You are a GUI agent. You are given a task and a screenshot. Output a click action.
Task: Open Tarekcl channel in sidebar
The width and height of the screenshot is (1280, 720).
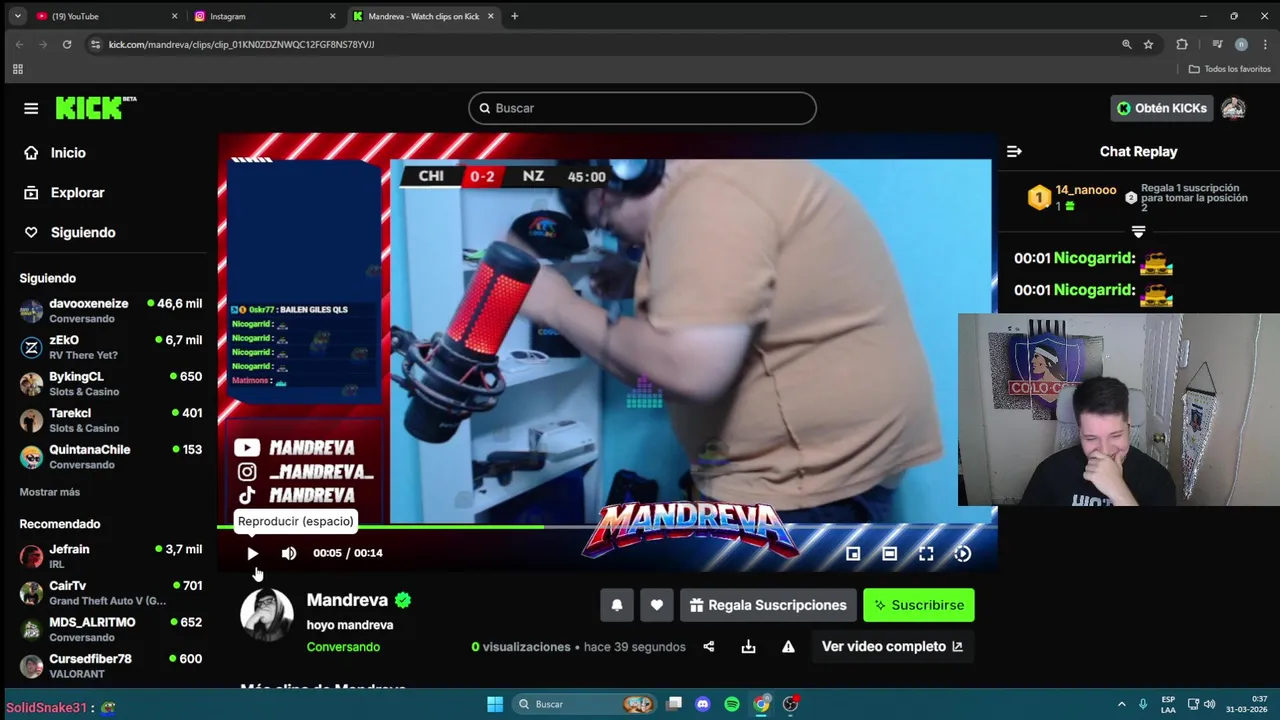click(x=110, y=420)
